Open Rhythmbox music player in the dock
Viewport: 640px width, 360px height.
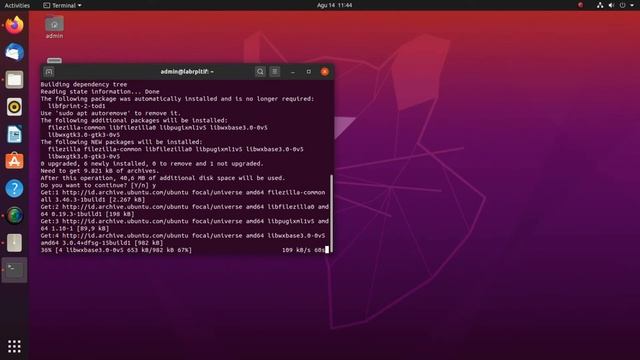pyautogui.click(x=14, y=107)
